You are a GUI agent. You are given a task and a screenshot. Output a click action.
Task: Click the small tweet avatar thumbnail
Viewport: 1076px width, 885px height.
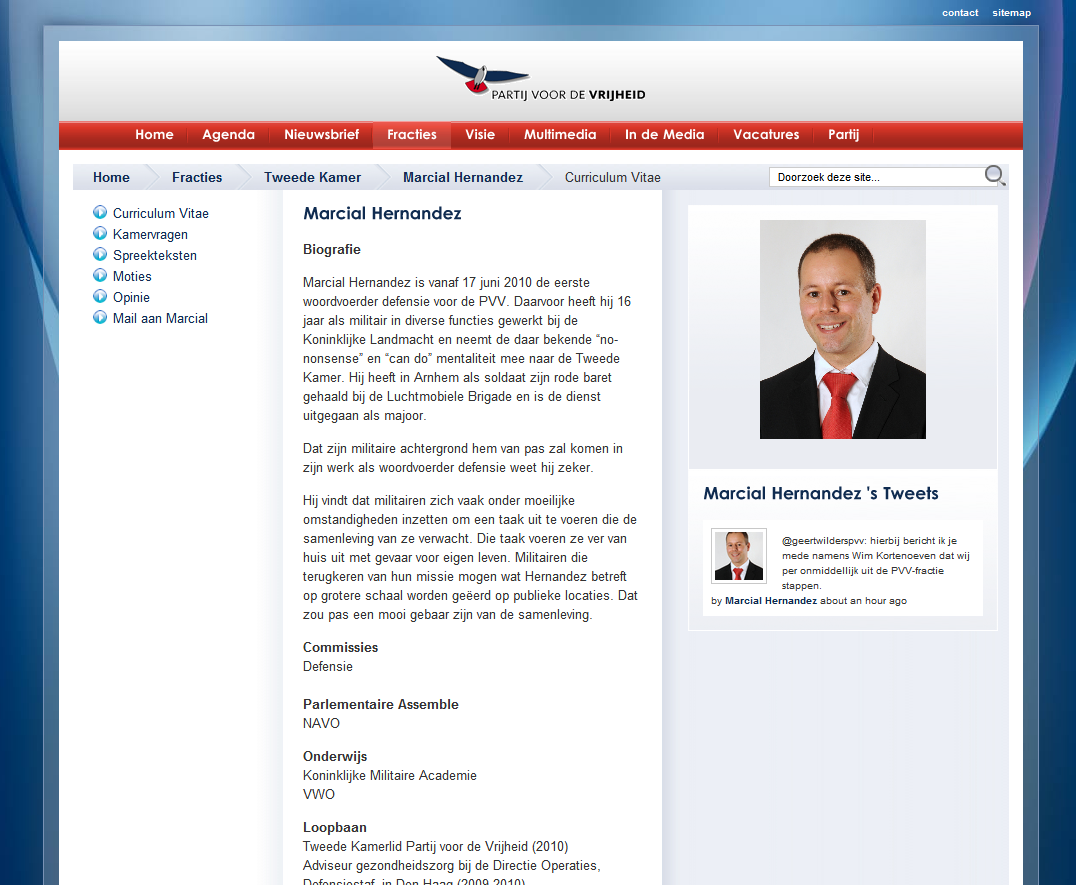click(738, 556)
